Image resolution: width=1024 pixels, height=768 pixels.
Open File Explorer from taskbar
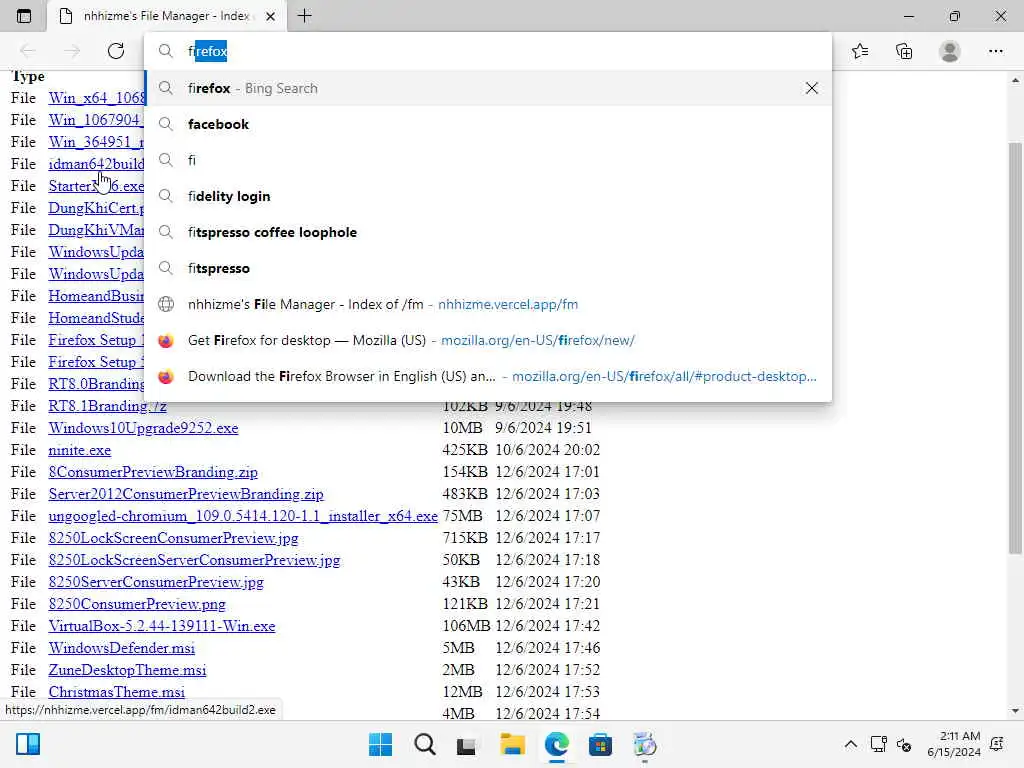pos(512,744)
